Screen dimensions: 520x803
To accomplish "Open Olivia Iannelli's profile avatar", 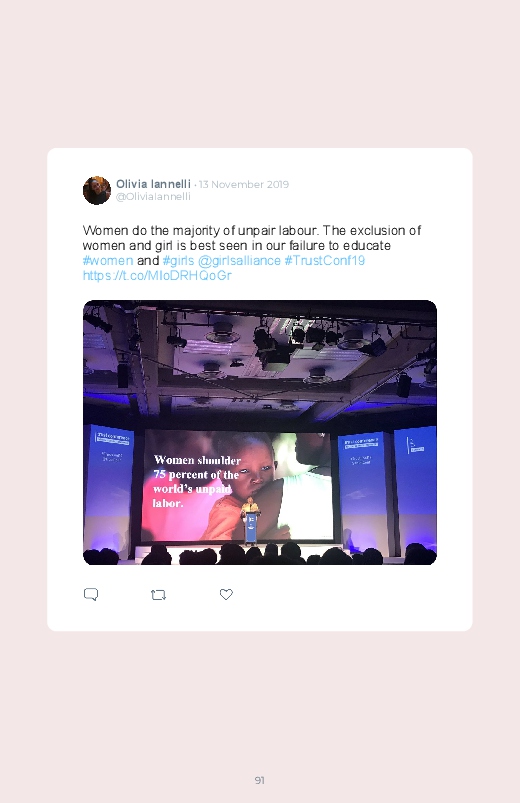I will click(x=97, y=190).
